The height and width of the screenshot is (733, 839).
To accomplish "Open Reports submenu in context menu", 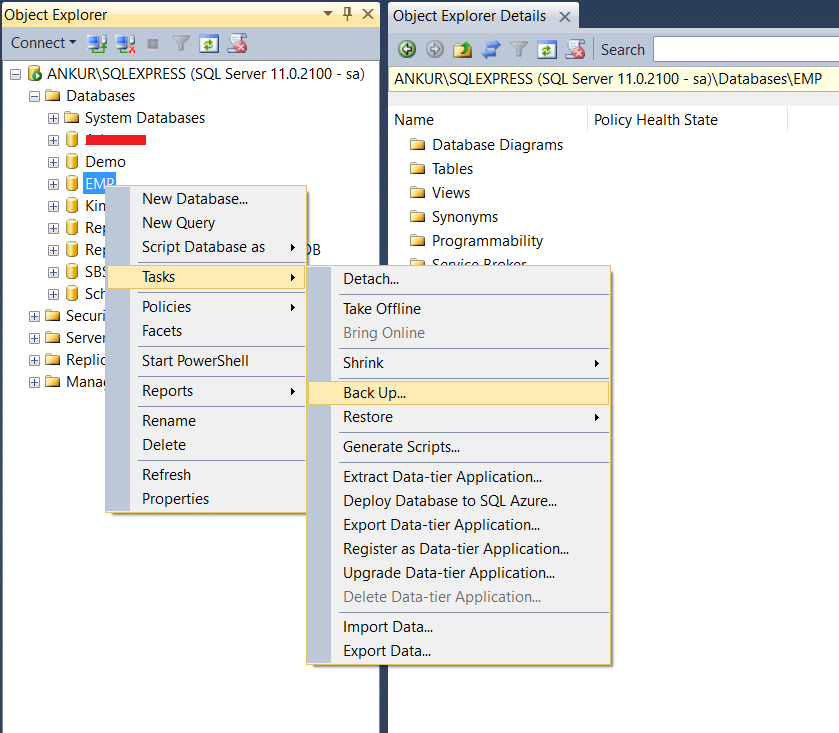I will click(x=206, y=391).
